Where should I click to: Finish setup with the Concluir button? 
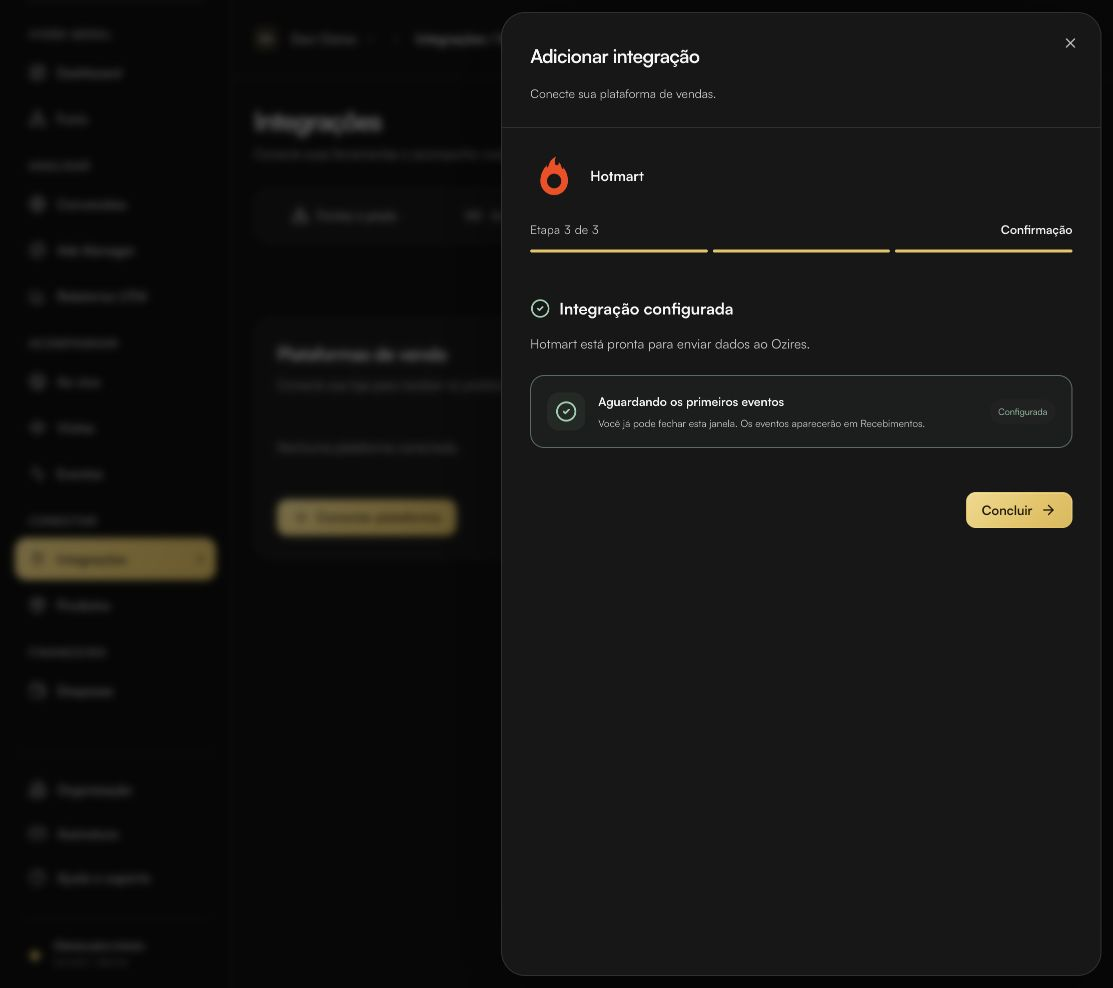pyautogui.click(x=1019, y=510)
